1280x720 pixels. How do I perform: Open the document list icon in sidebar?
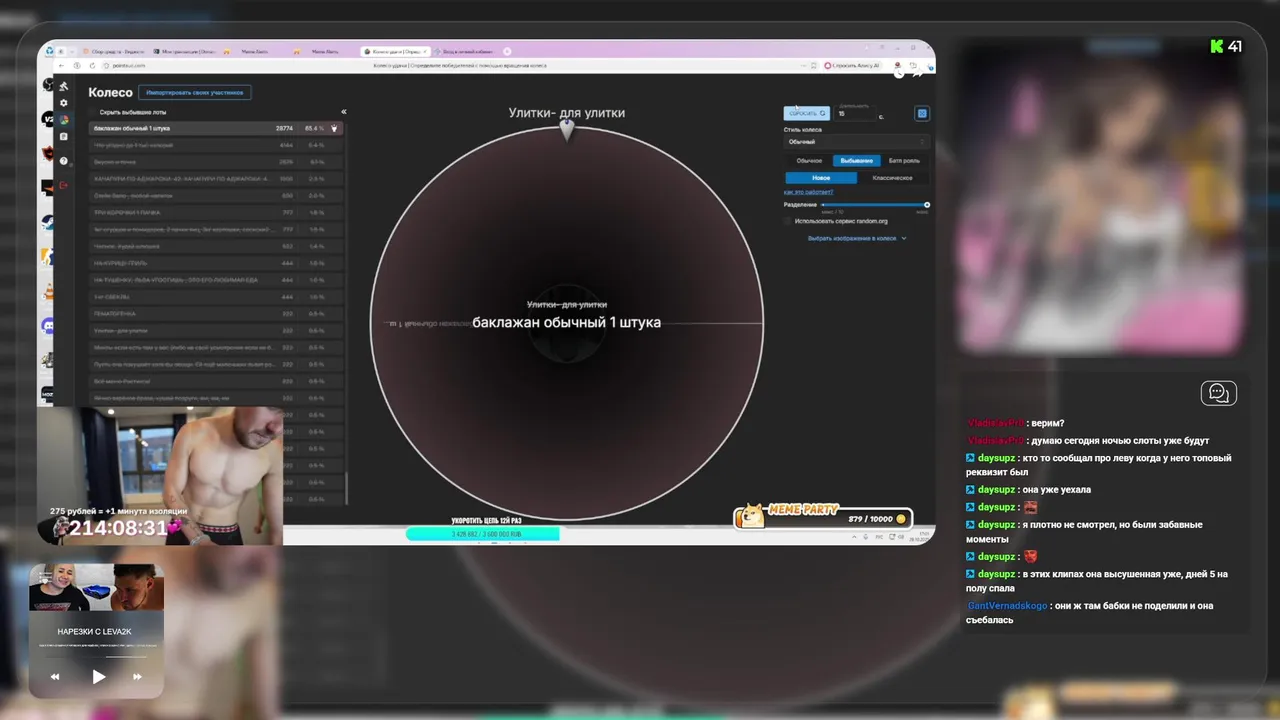(x=64, y=137)
